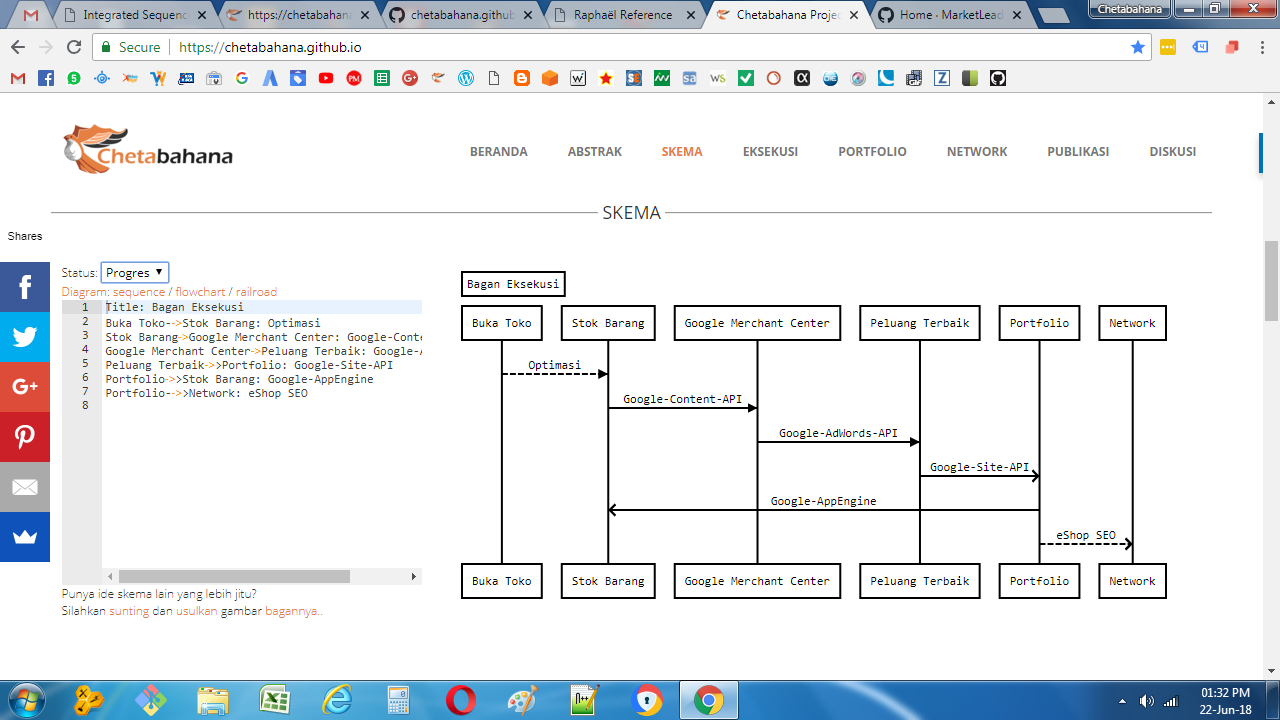1280x720 pixels.
Task: Open the Google Ads bookmark icon
Action: pos(270,78)
